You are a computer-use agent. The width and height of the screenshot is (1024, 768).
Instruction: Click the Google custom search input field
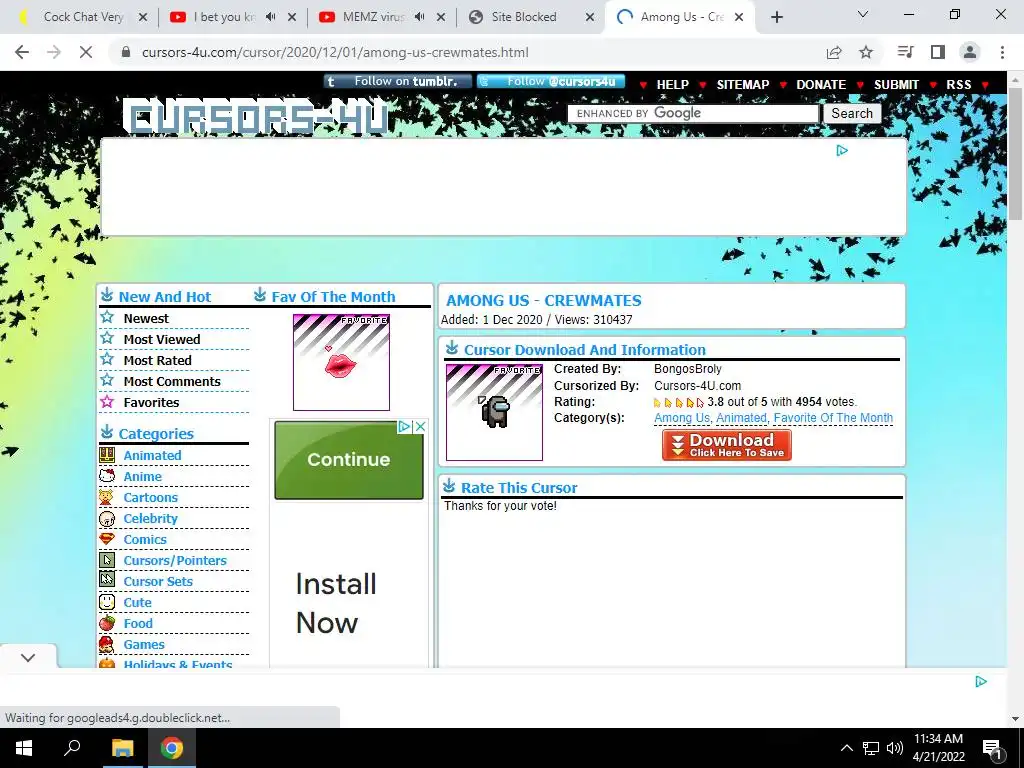(693, 114)
